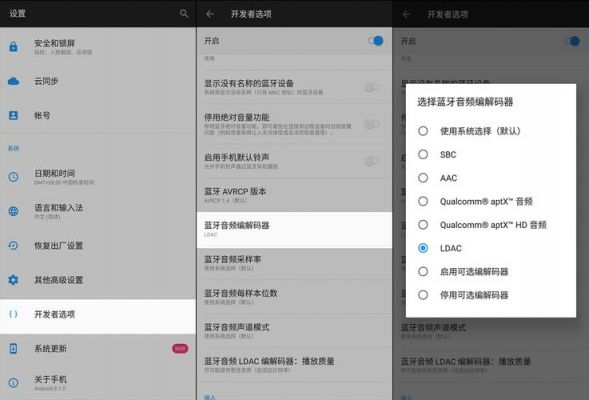Tap the clock icon for date and time
The image size is (589, 400).
point(13,177)
